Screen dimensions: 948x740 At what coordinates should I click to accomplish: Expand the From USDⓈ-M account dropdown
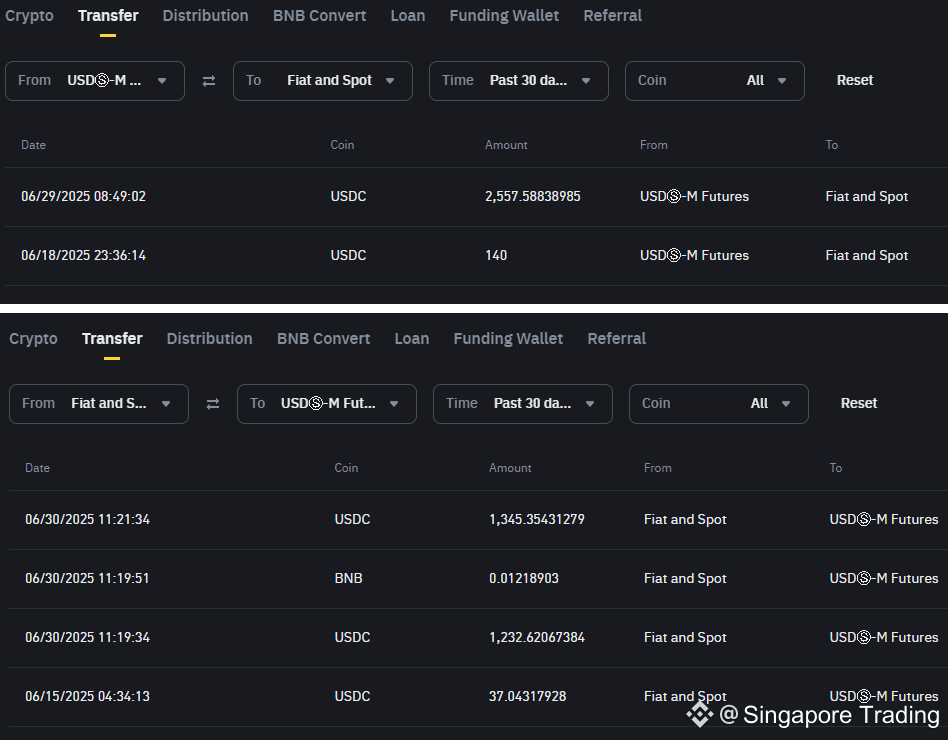(95, 81)
